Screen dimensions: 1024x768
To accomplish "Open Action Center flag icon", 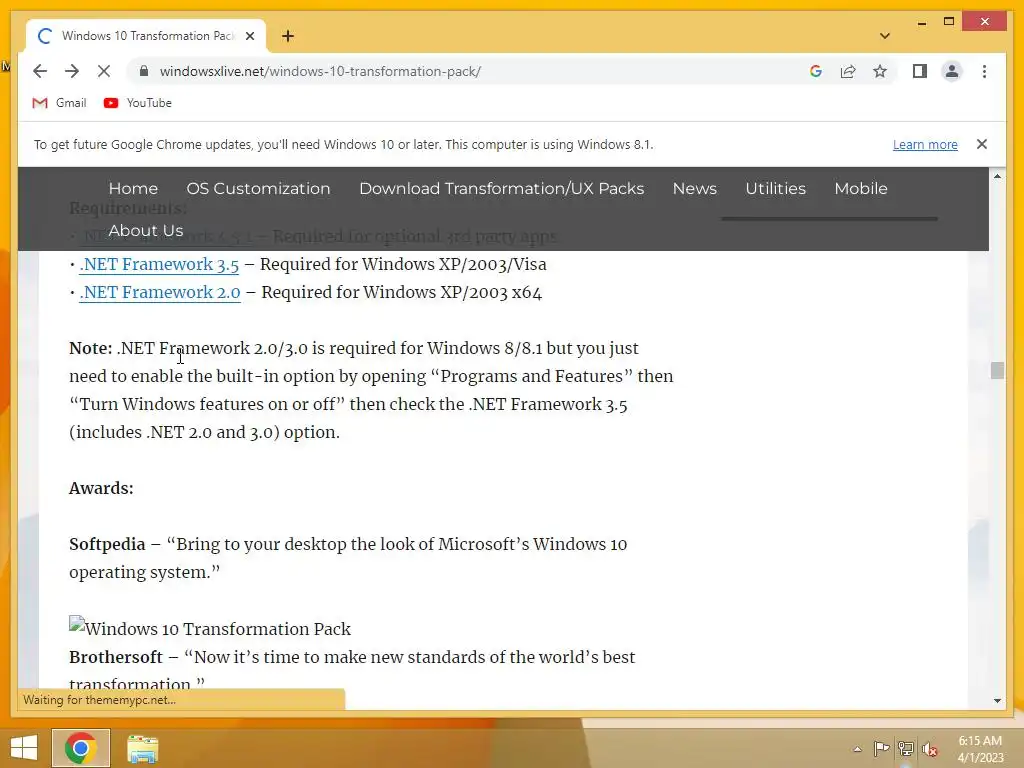I will click(x=881, y=749).
